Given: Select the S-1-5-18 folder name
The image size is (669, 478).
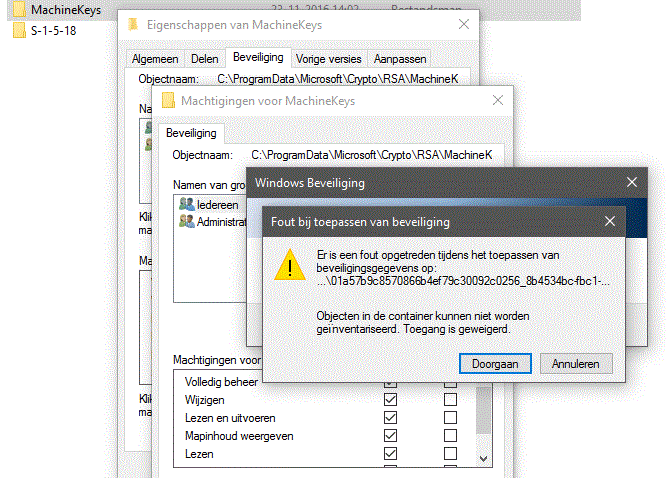Looking at the screenshot, I should (53, 30).
